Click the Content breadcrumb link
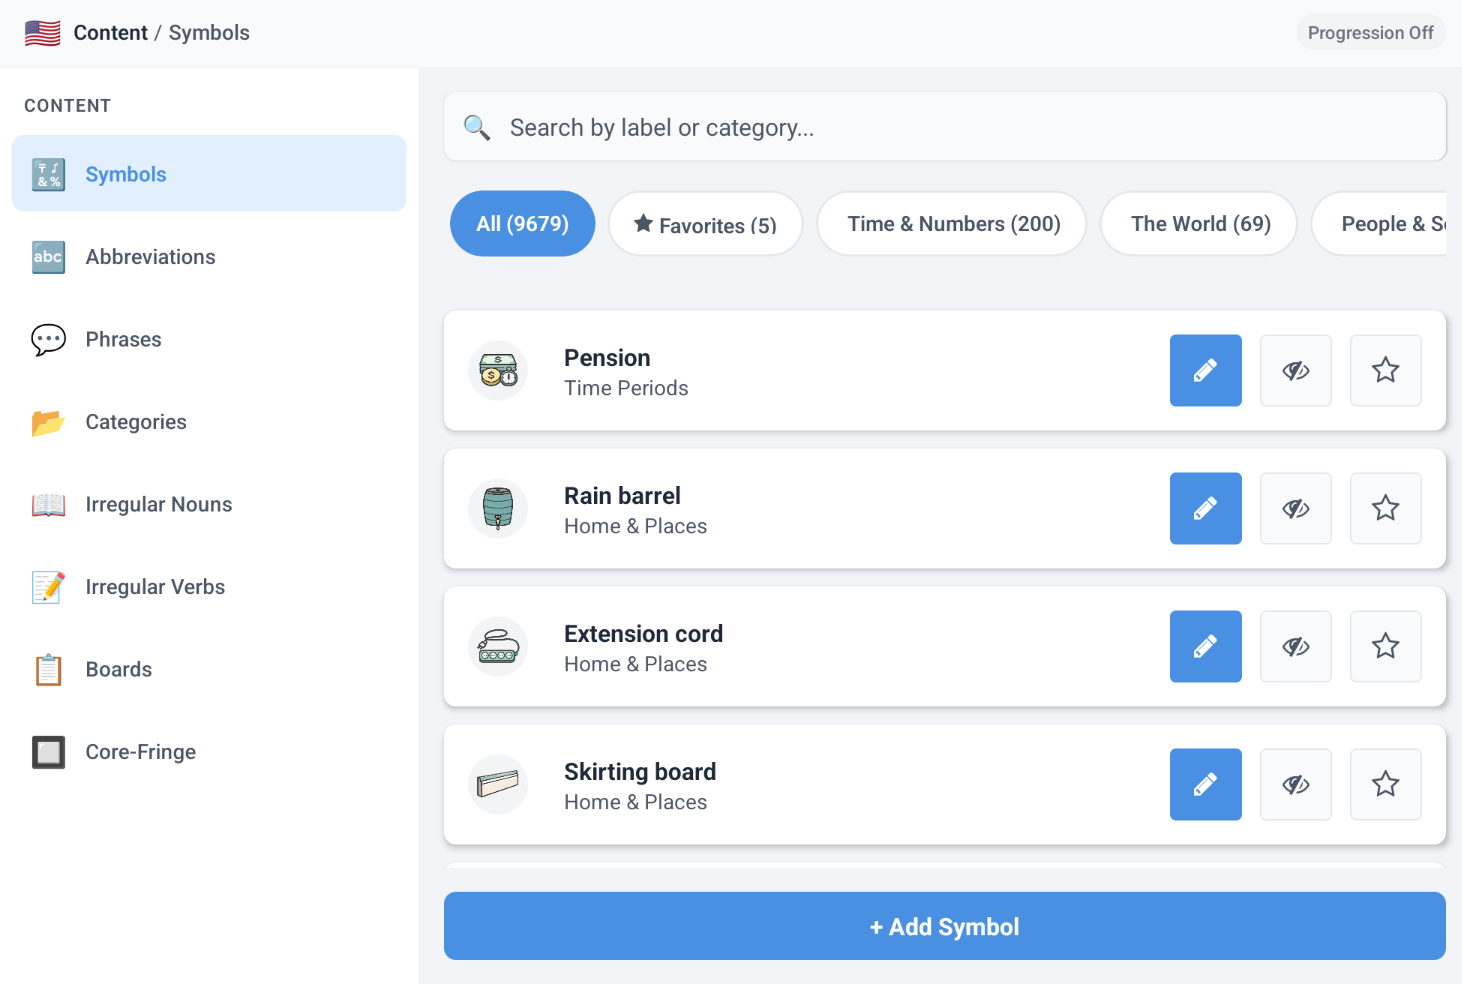1462x984 pixels. (110, 33)
